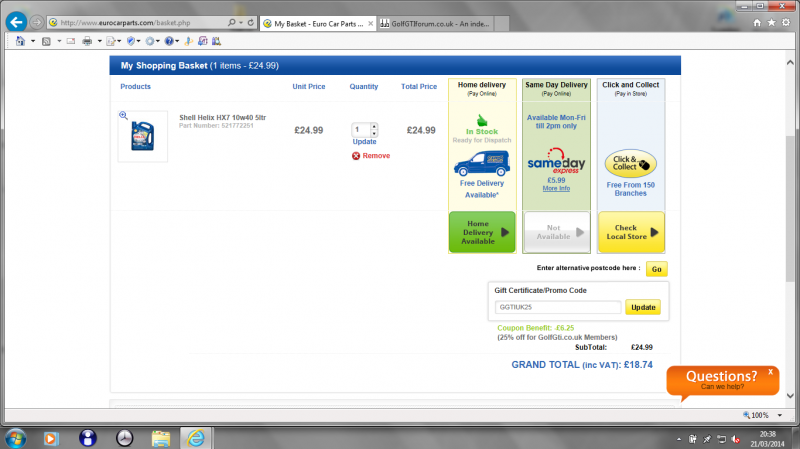The height and width of the screenshot is (449, 800).
Task: Click the red Remove cross icon
Action: point(356,156)
